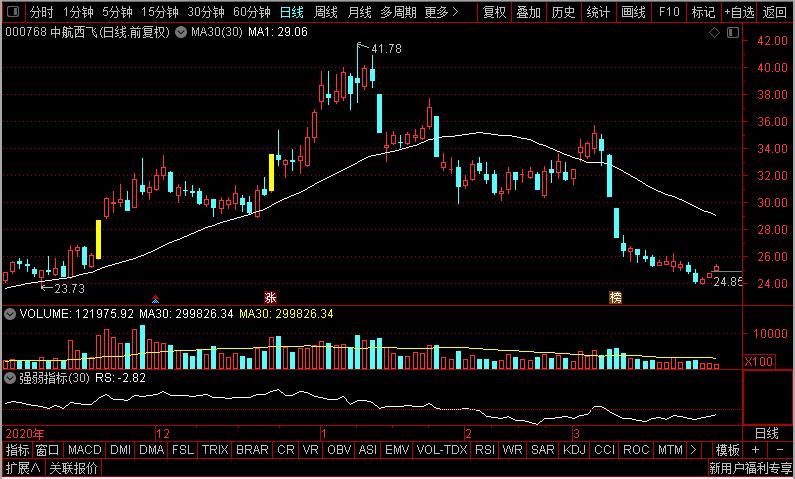Select the 30分钟 period

click(x=206, y=12)
